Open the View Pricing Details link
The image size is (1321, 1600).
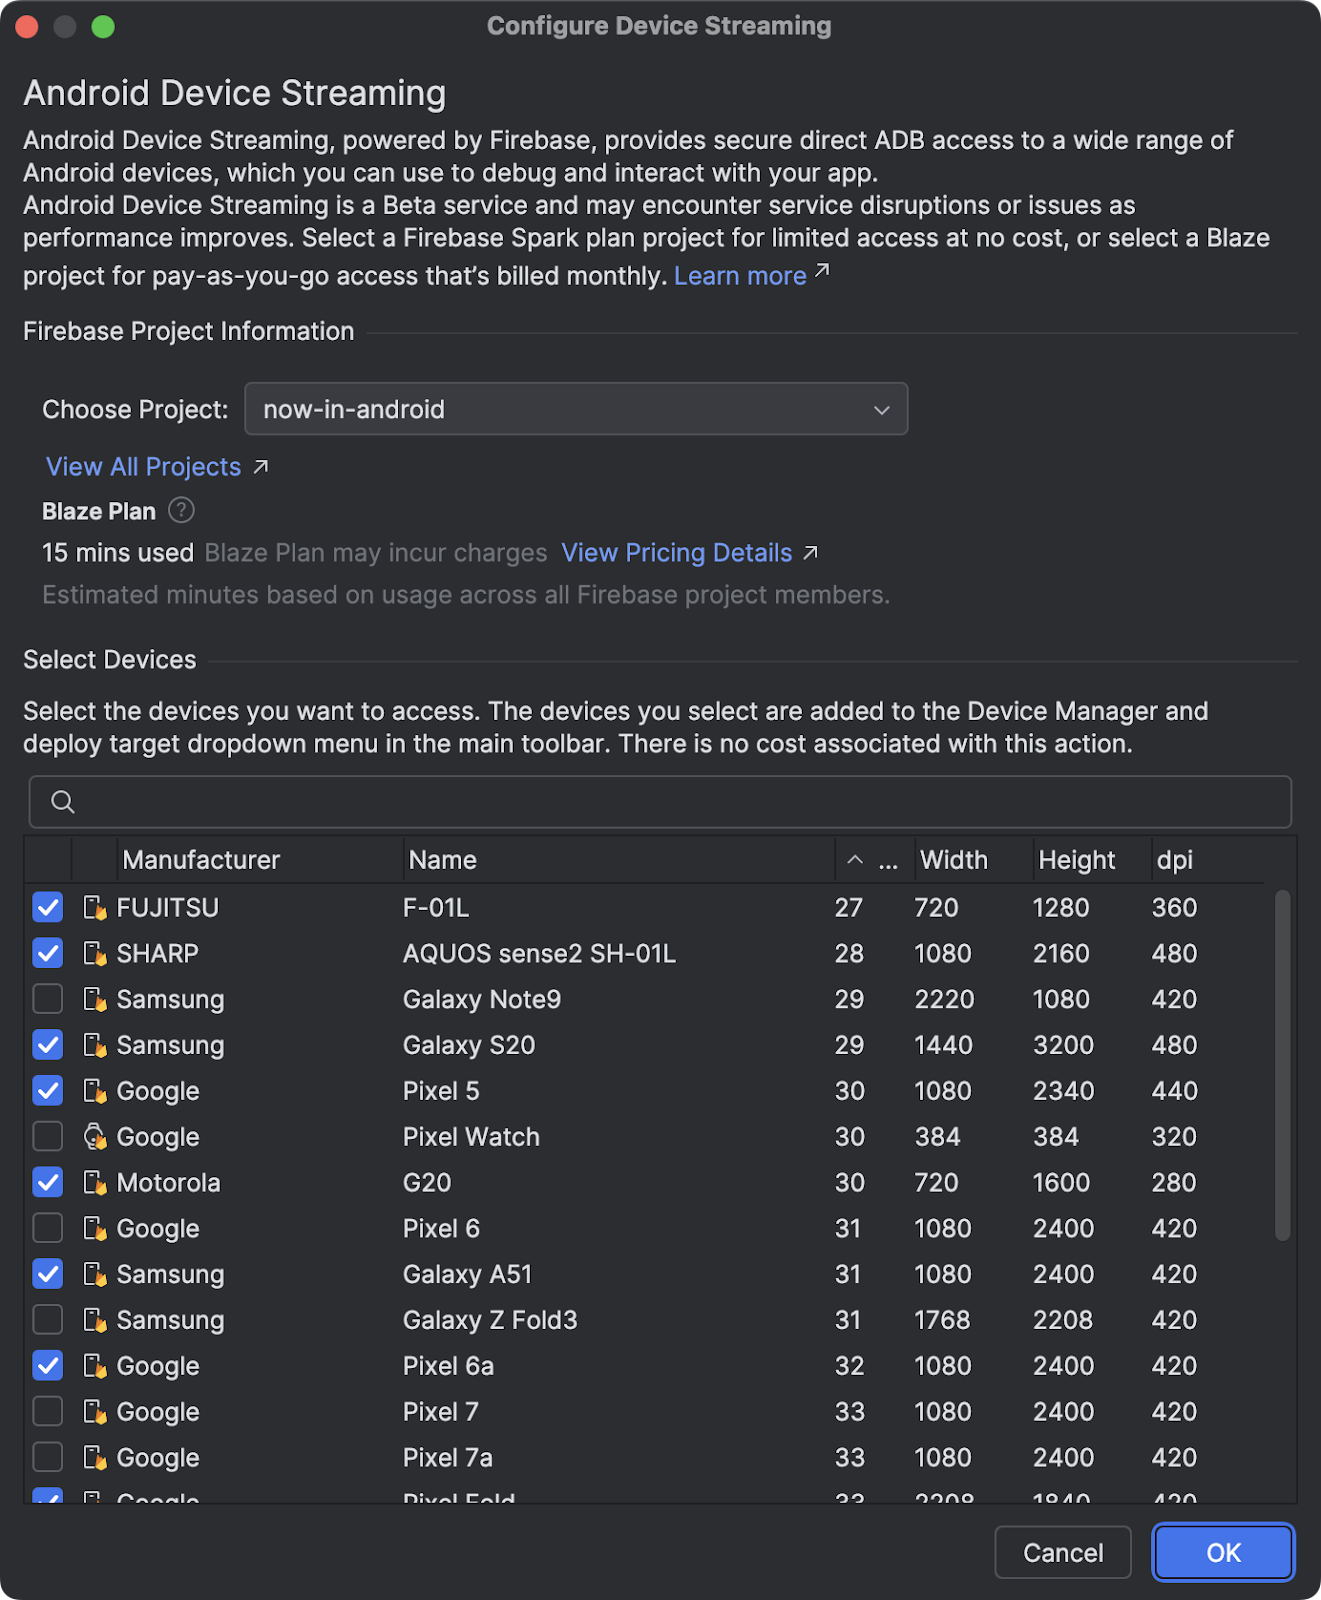(x=676, y=553)
